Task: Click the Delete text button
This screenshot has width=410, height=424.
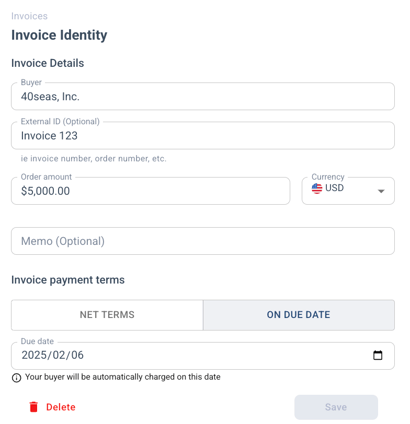Action: (x=61, y=407)
